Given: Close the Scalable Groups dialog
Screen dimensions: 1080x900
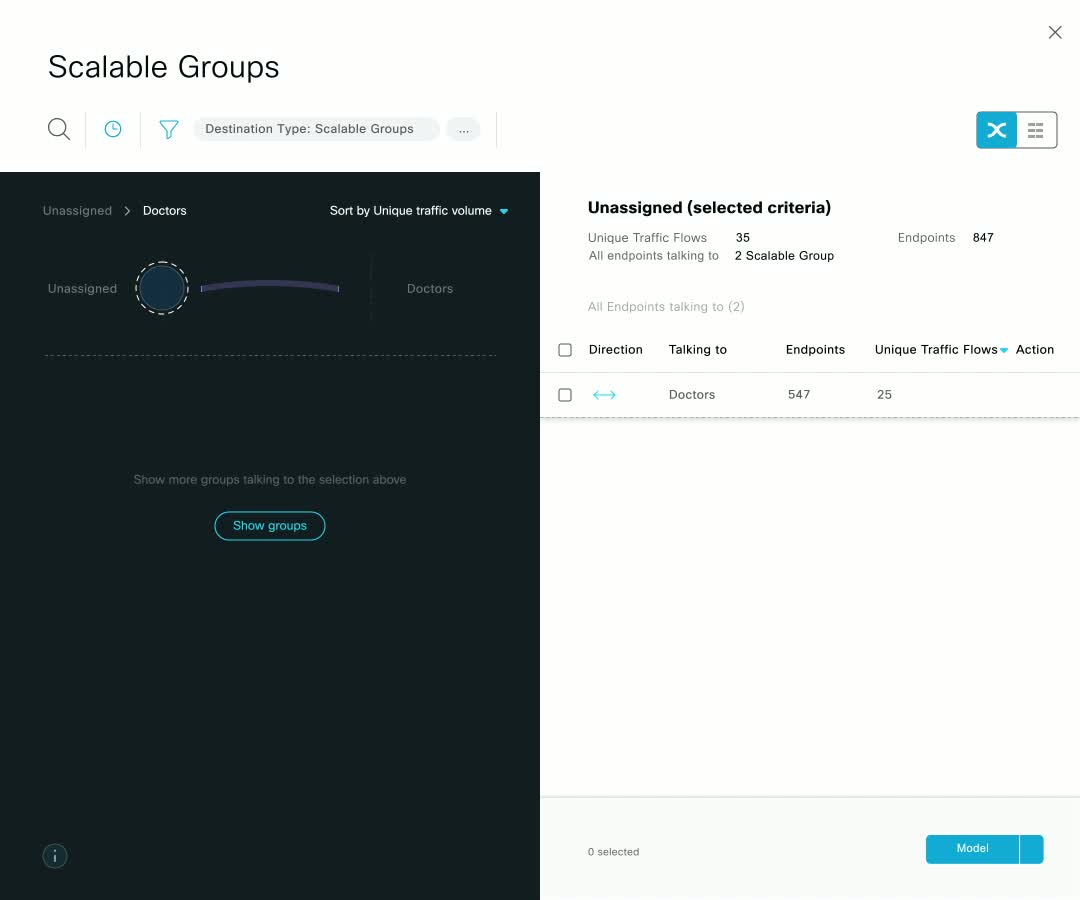Looking at the screenshot, I should [x=1055, y=32].
